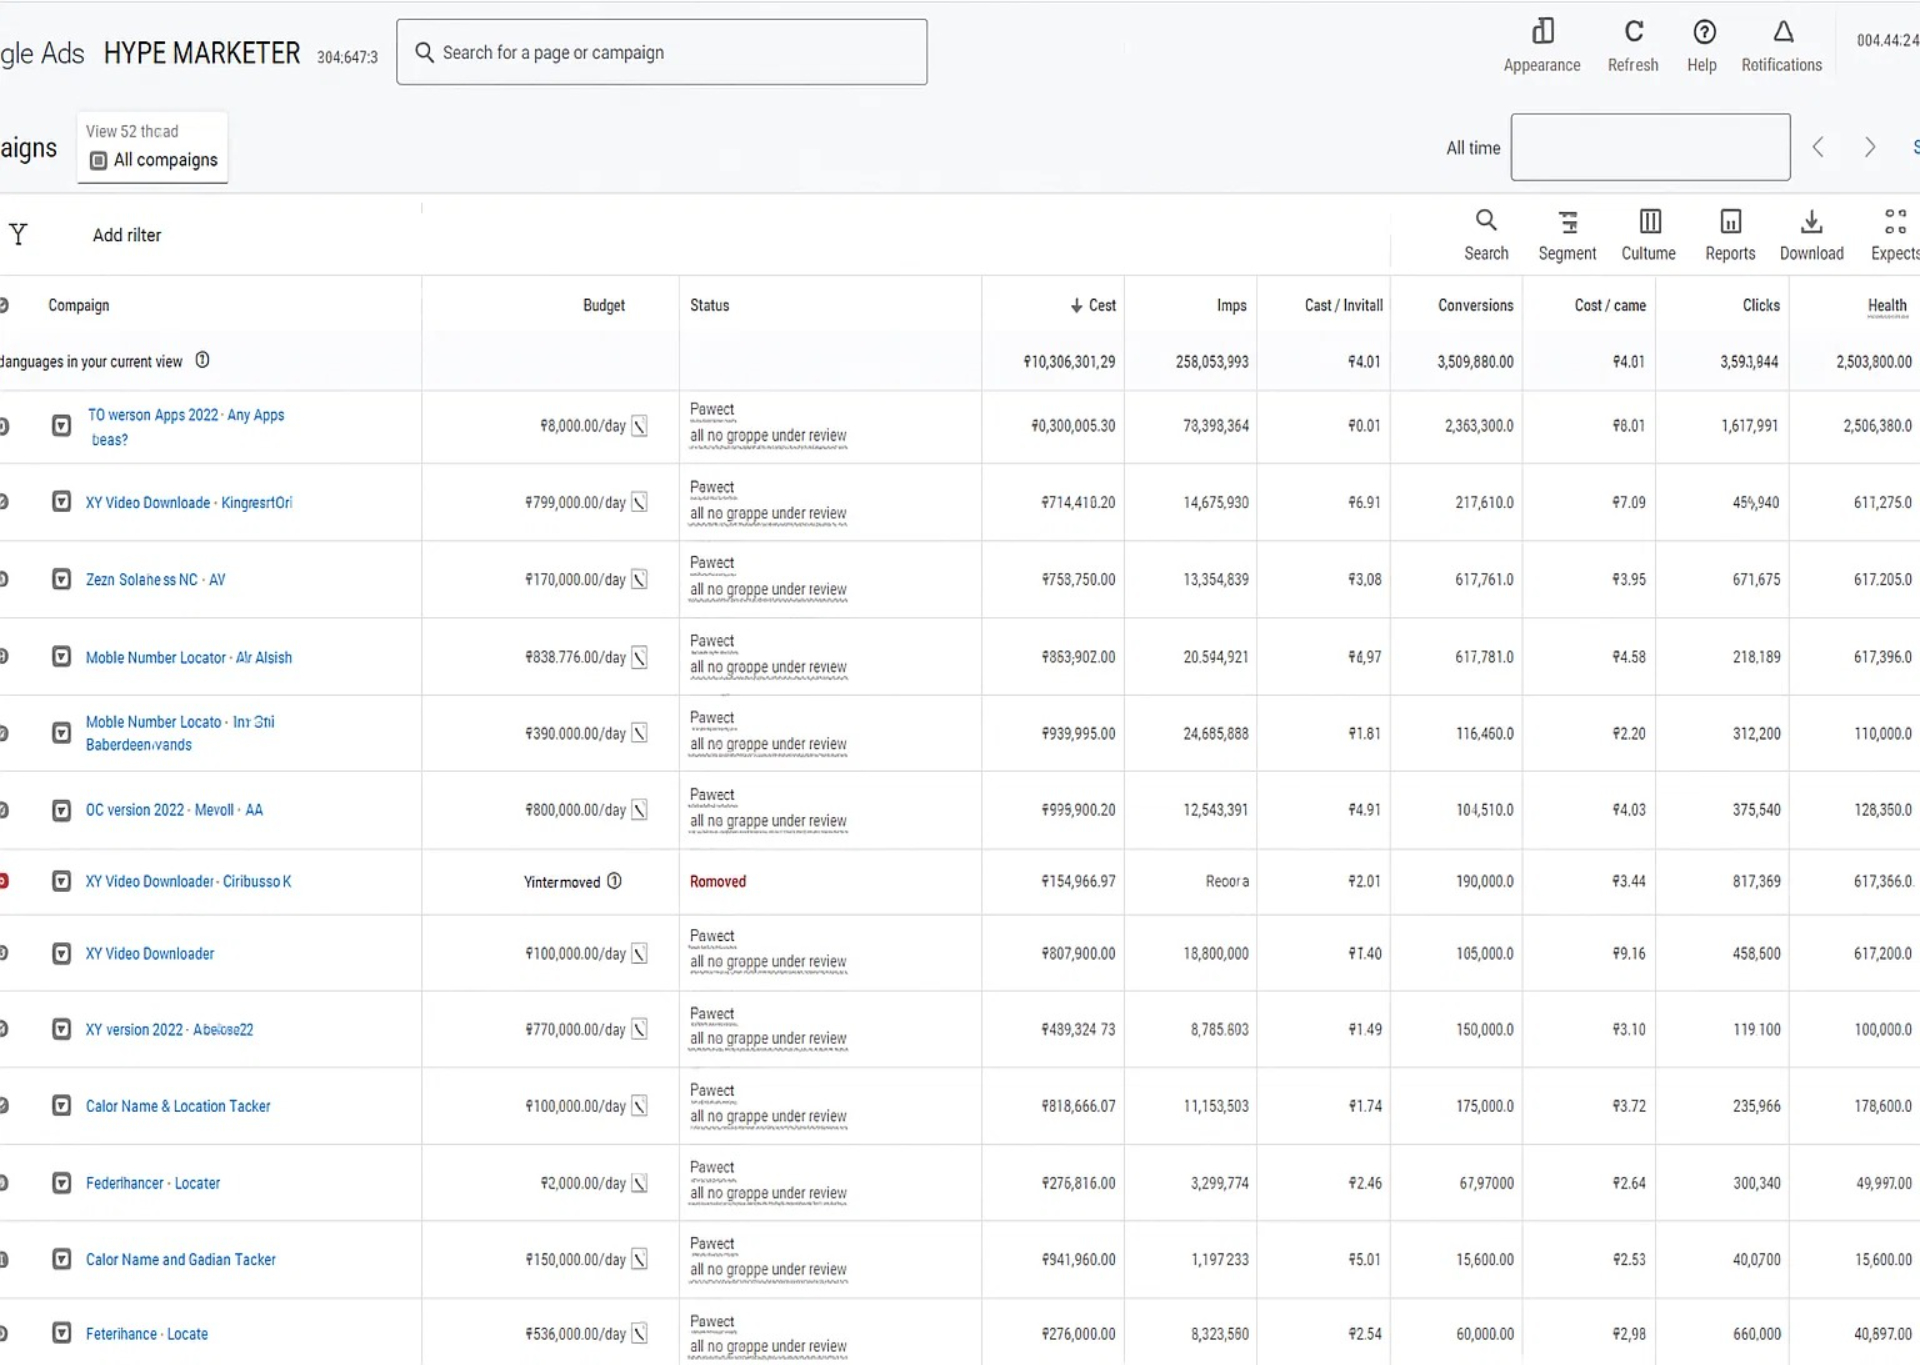The height and width of the screenshot is (1365, 1920).
Task: Open the Cultume columns icon
Action: point(1649,222)
